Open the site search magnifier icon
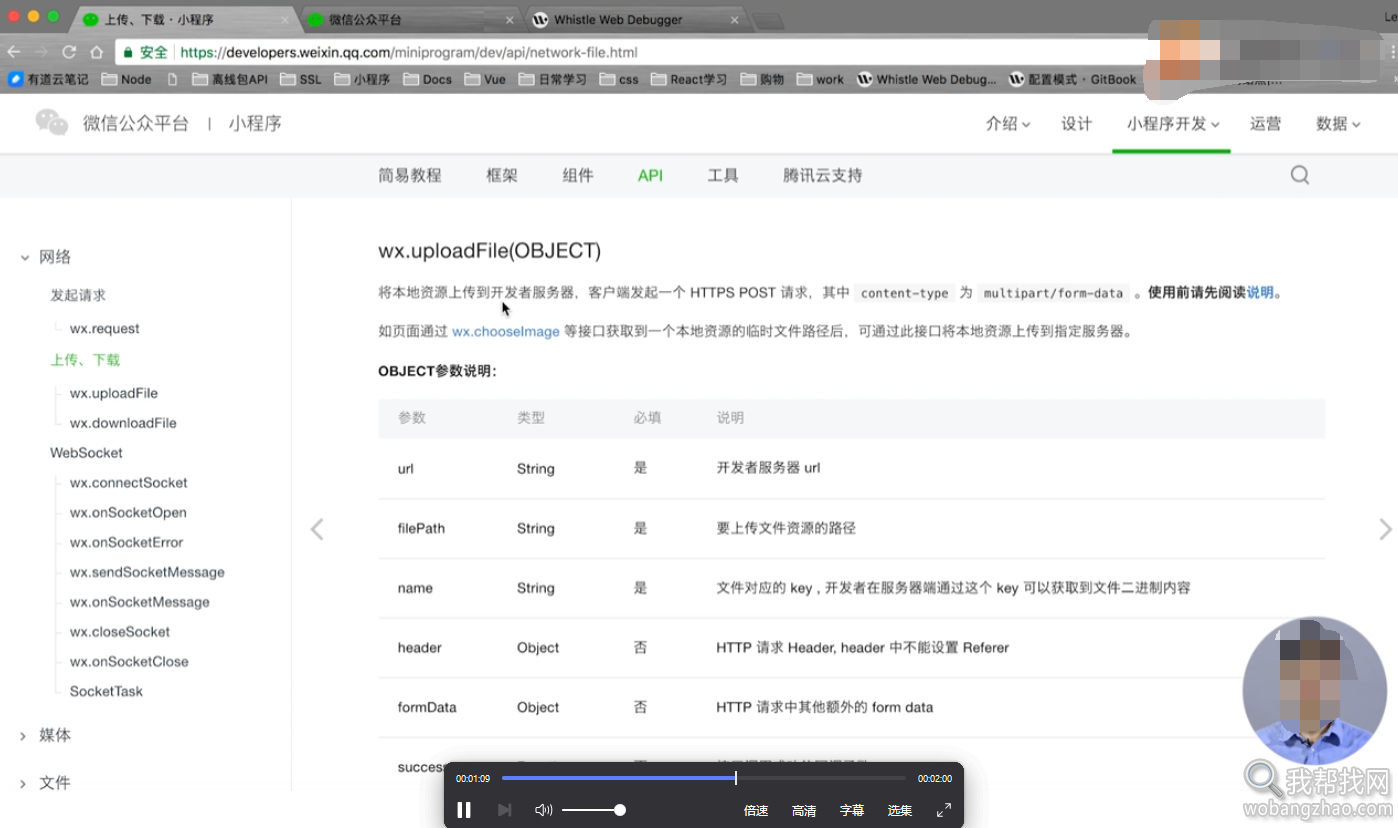The height and width of the screenshot is (828, 1398). pos(1299,175)
